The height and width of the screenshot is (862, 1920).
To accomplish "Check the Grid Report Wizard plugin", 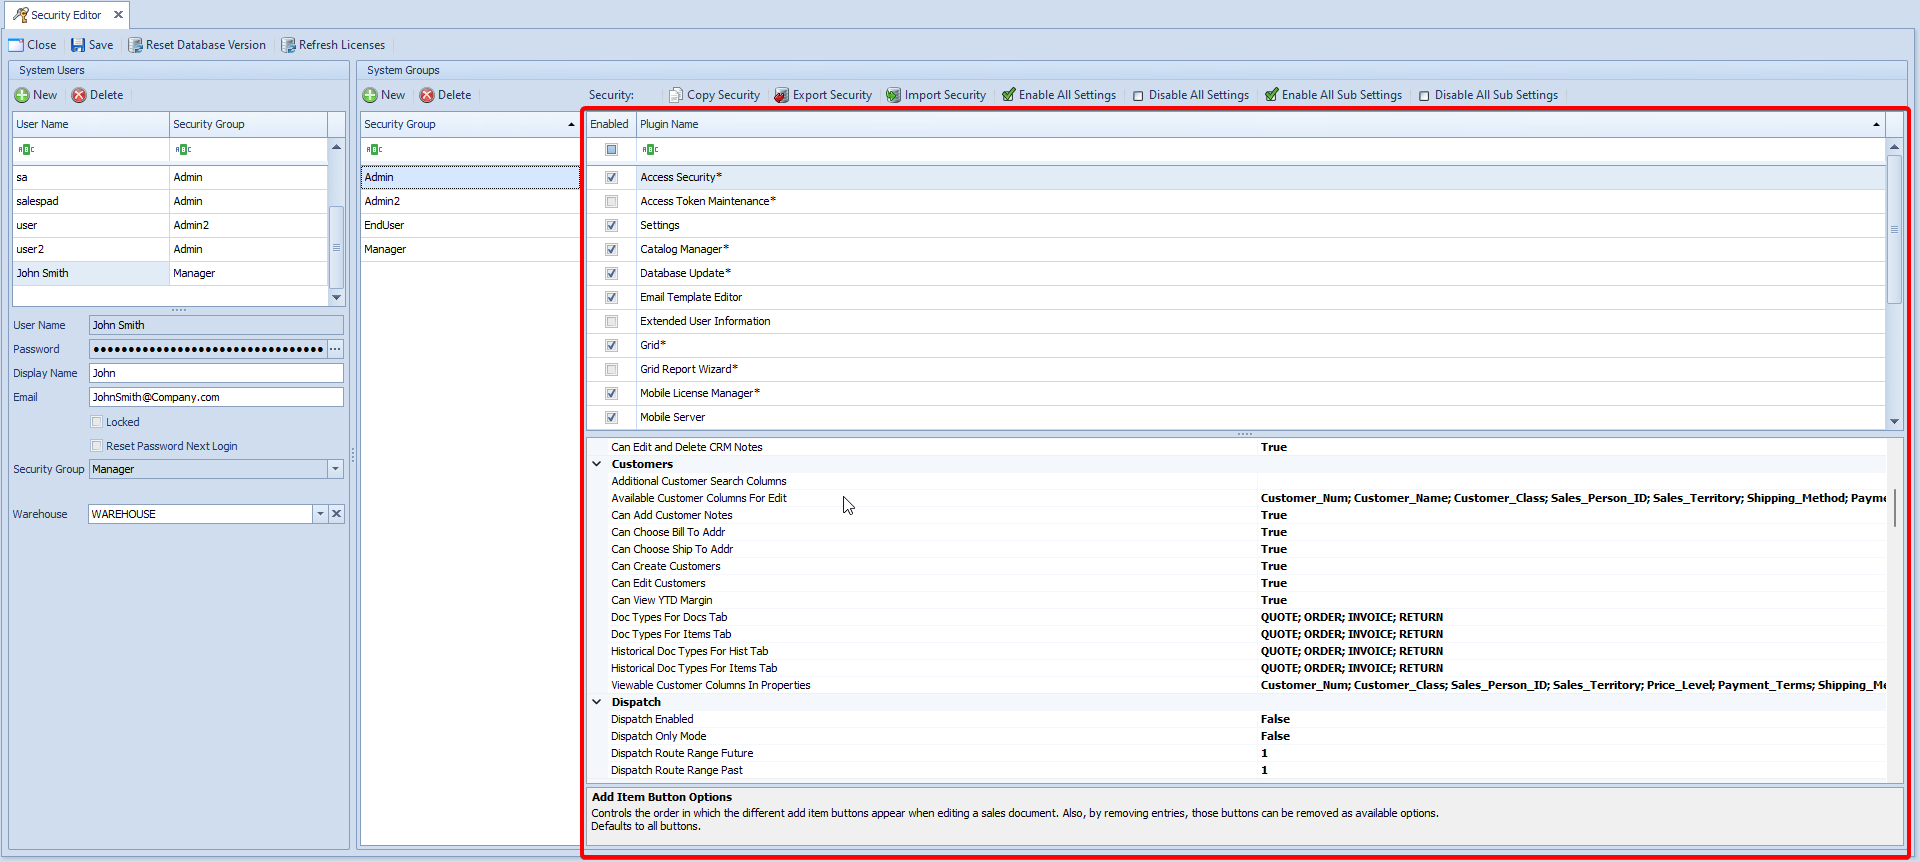I will point(612,370).
